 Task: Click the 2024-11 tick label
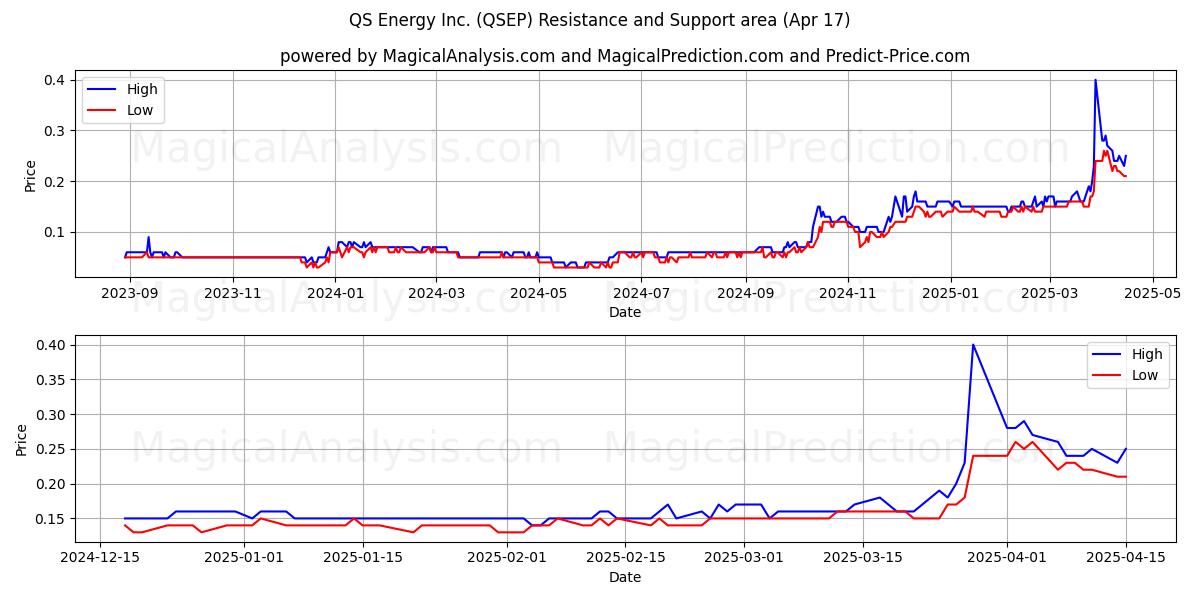point(848,293)
